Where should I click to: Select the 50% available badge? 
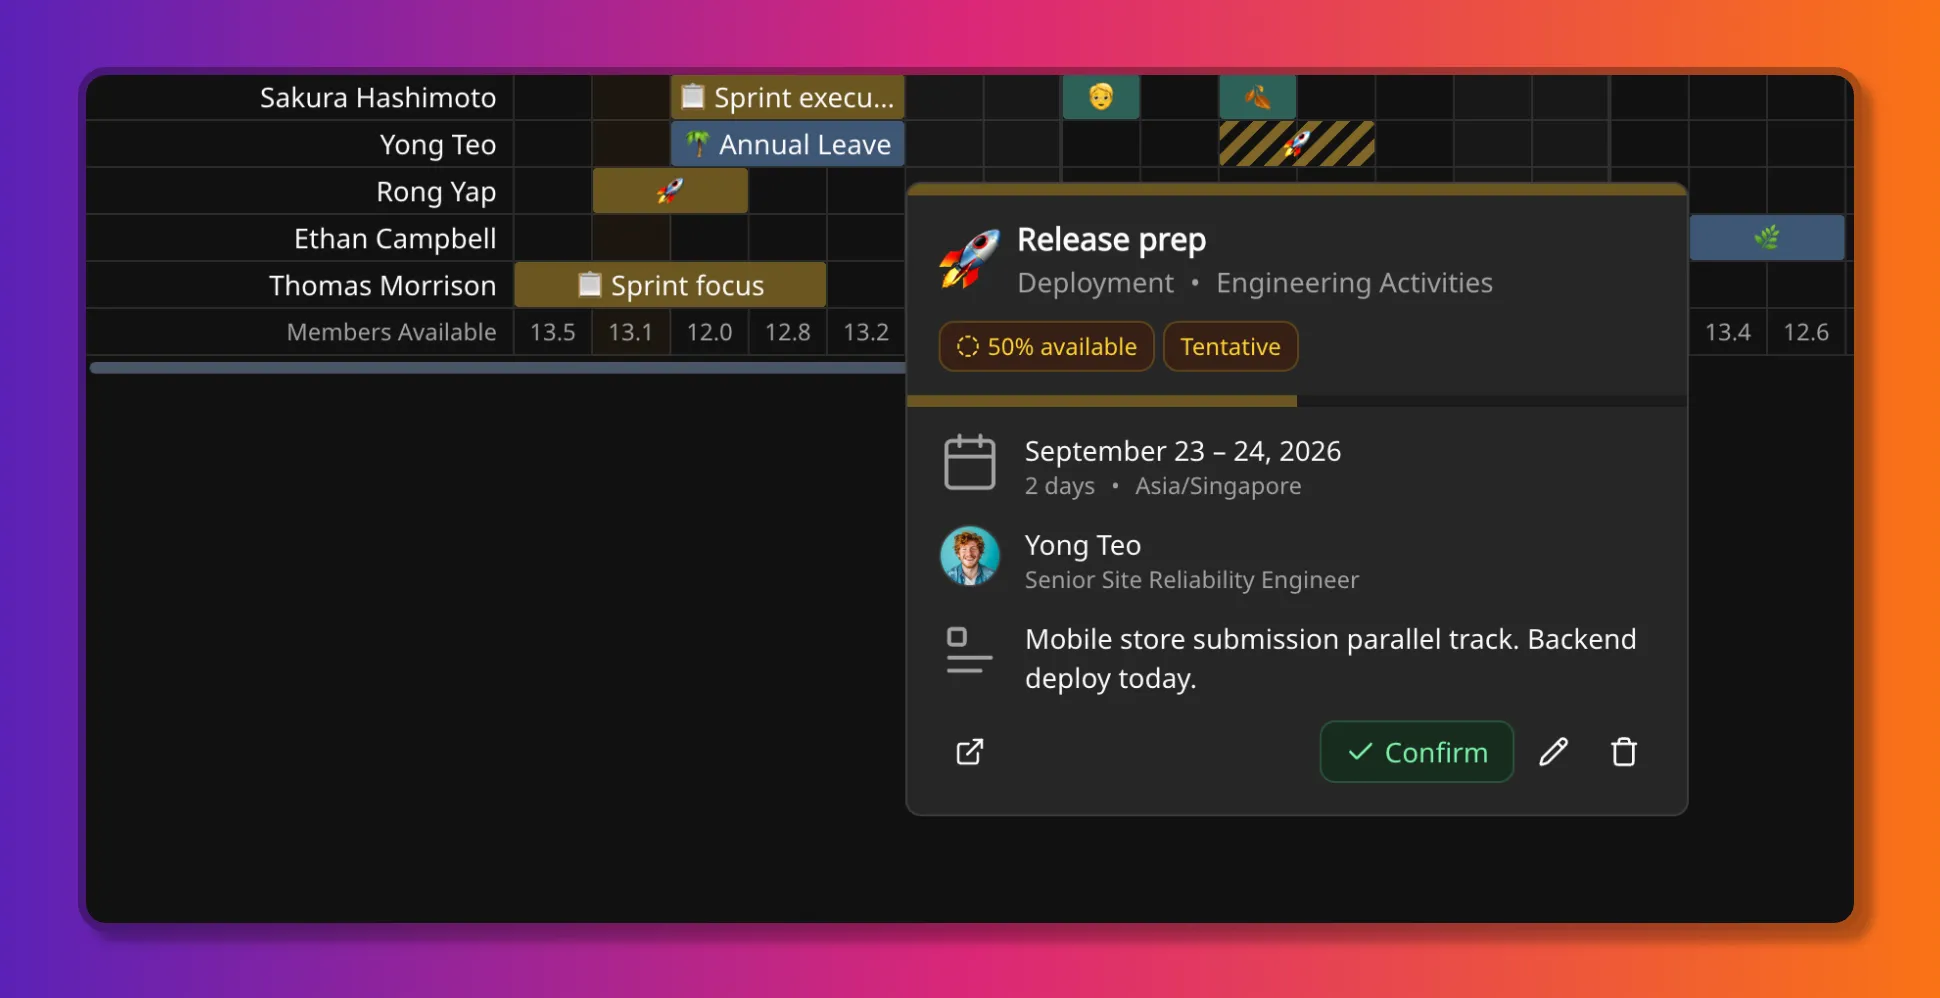click(x=1046, y=347)
